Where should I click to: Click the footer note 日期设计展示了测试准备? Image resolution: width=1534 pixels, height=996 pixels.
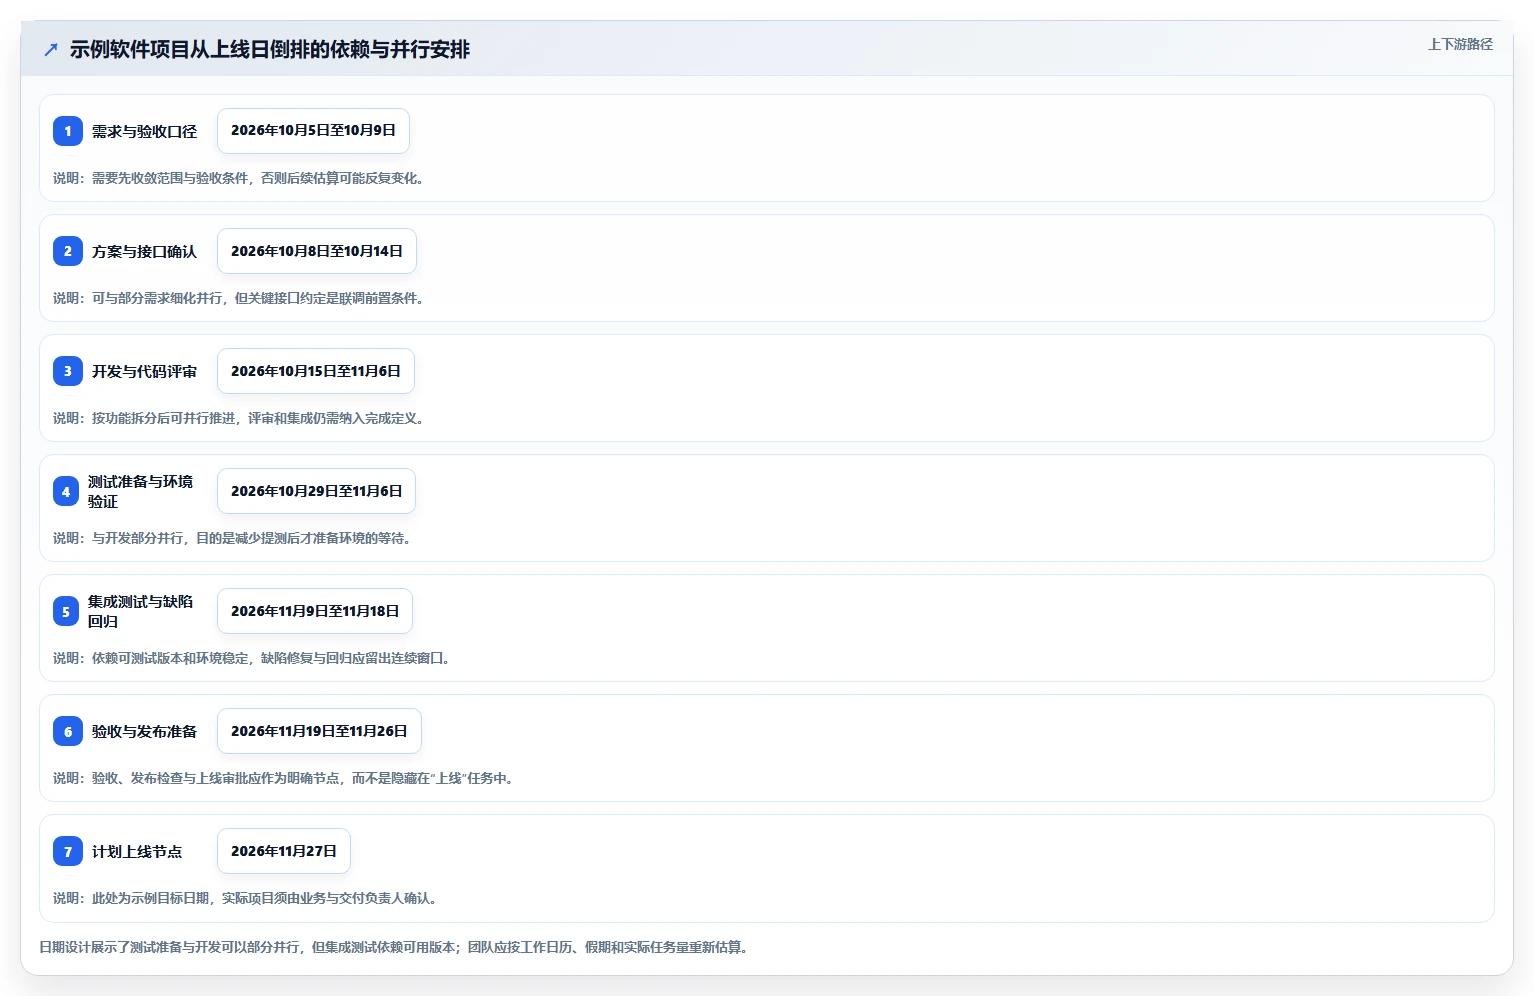393,947
